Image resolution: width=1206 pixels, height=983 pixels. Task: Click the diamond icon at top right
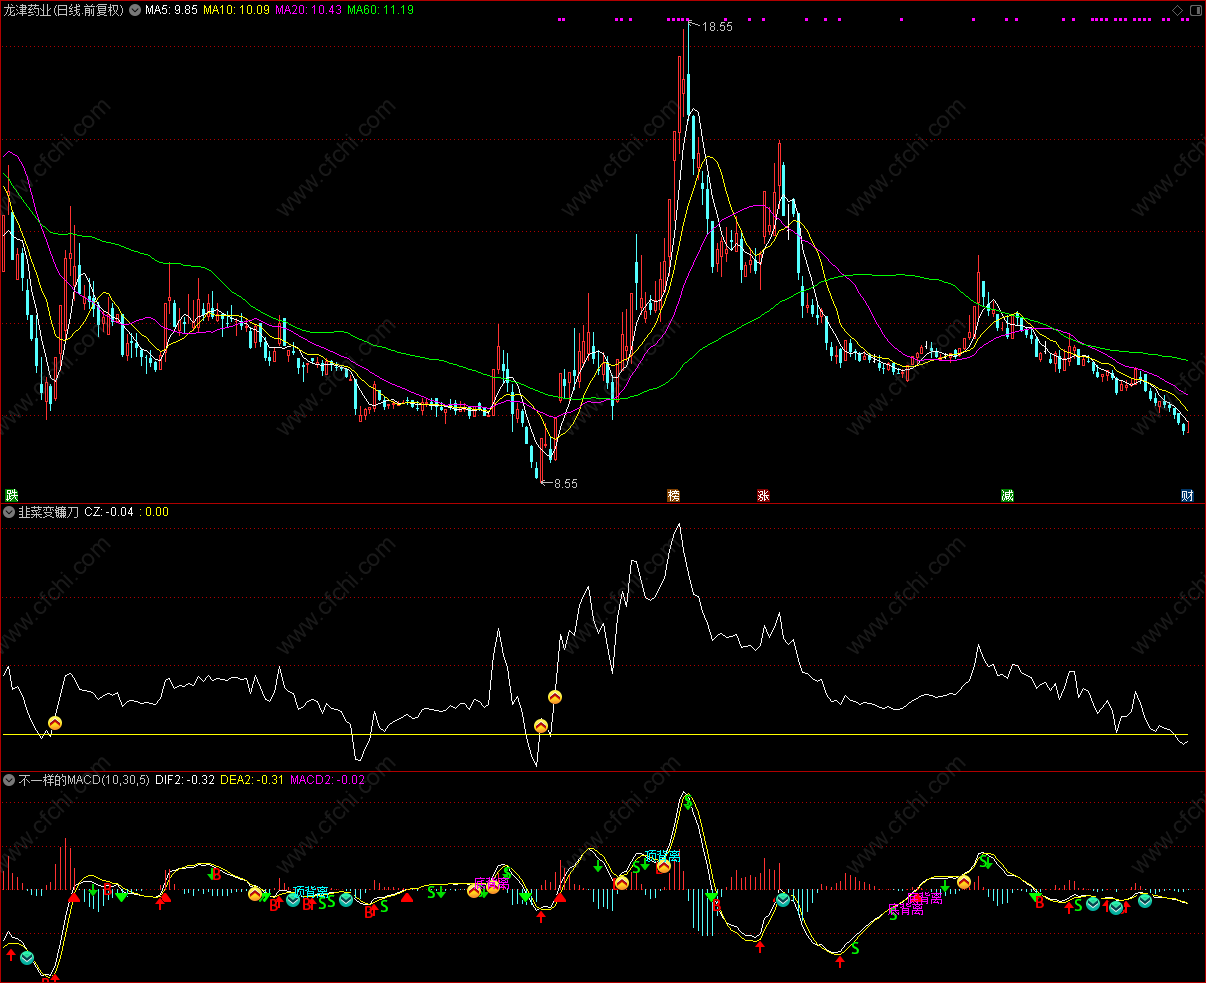1177,10
